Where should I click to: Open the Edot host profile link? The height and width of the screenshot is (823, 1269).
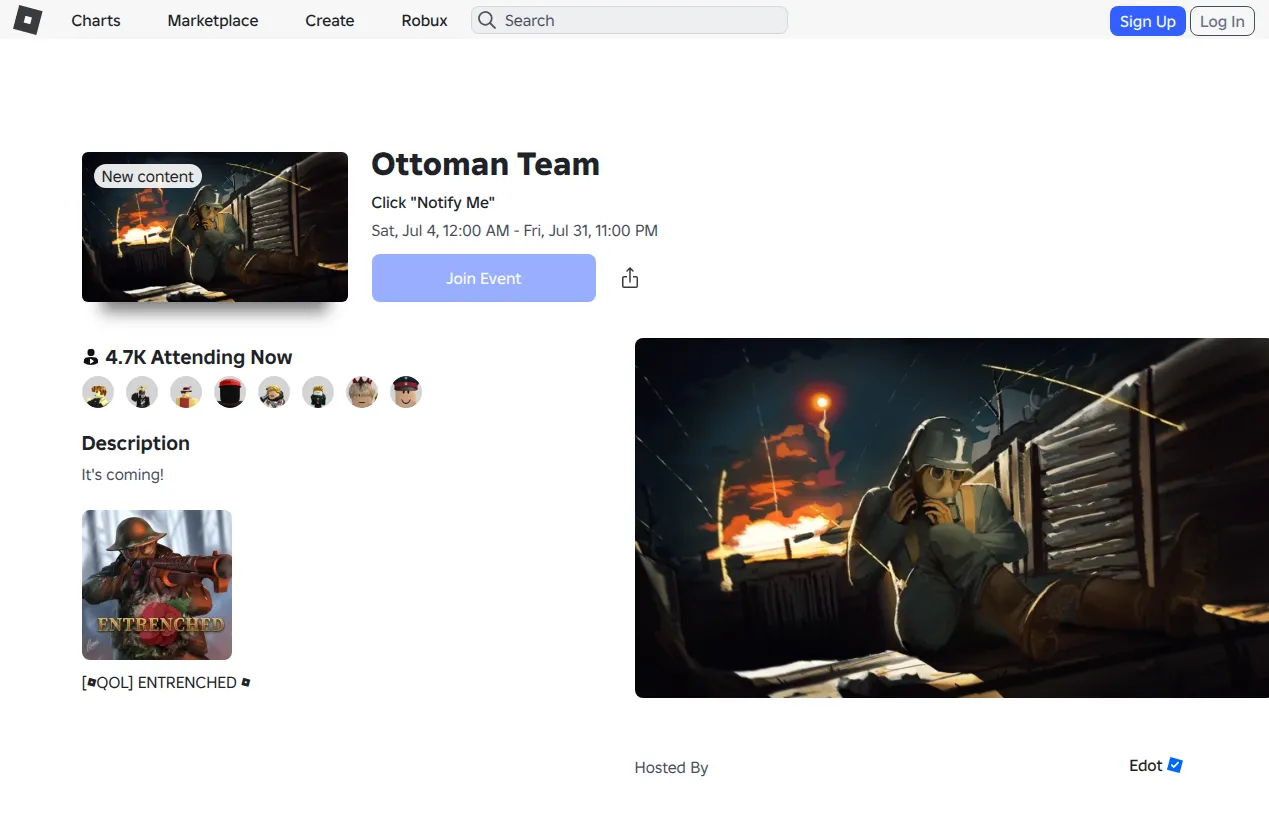pyautogui.click(x=1146, y=765)
